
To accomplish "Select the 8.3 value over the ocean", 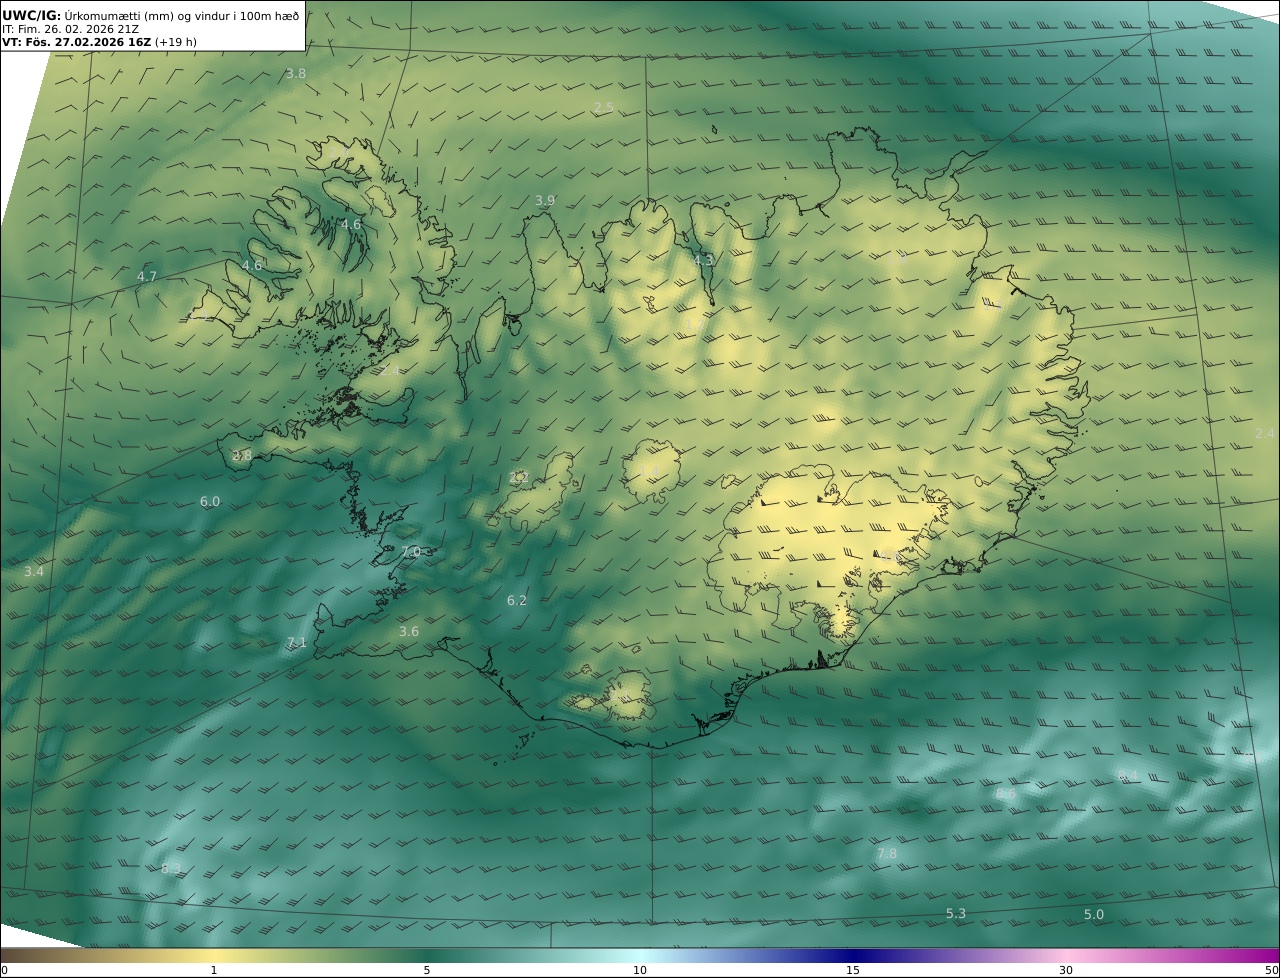I will click(x=171, y=869).
